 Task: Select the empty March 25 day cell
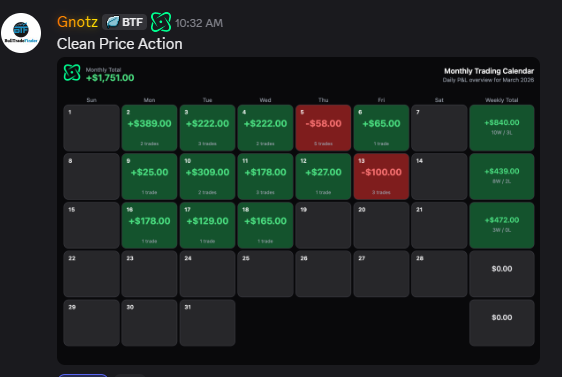coord(265,274)
